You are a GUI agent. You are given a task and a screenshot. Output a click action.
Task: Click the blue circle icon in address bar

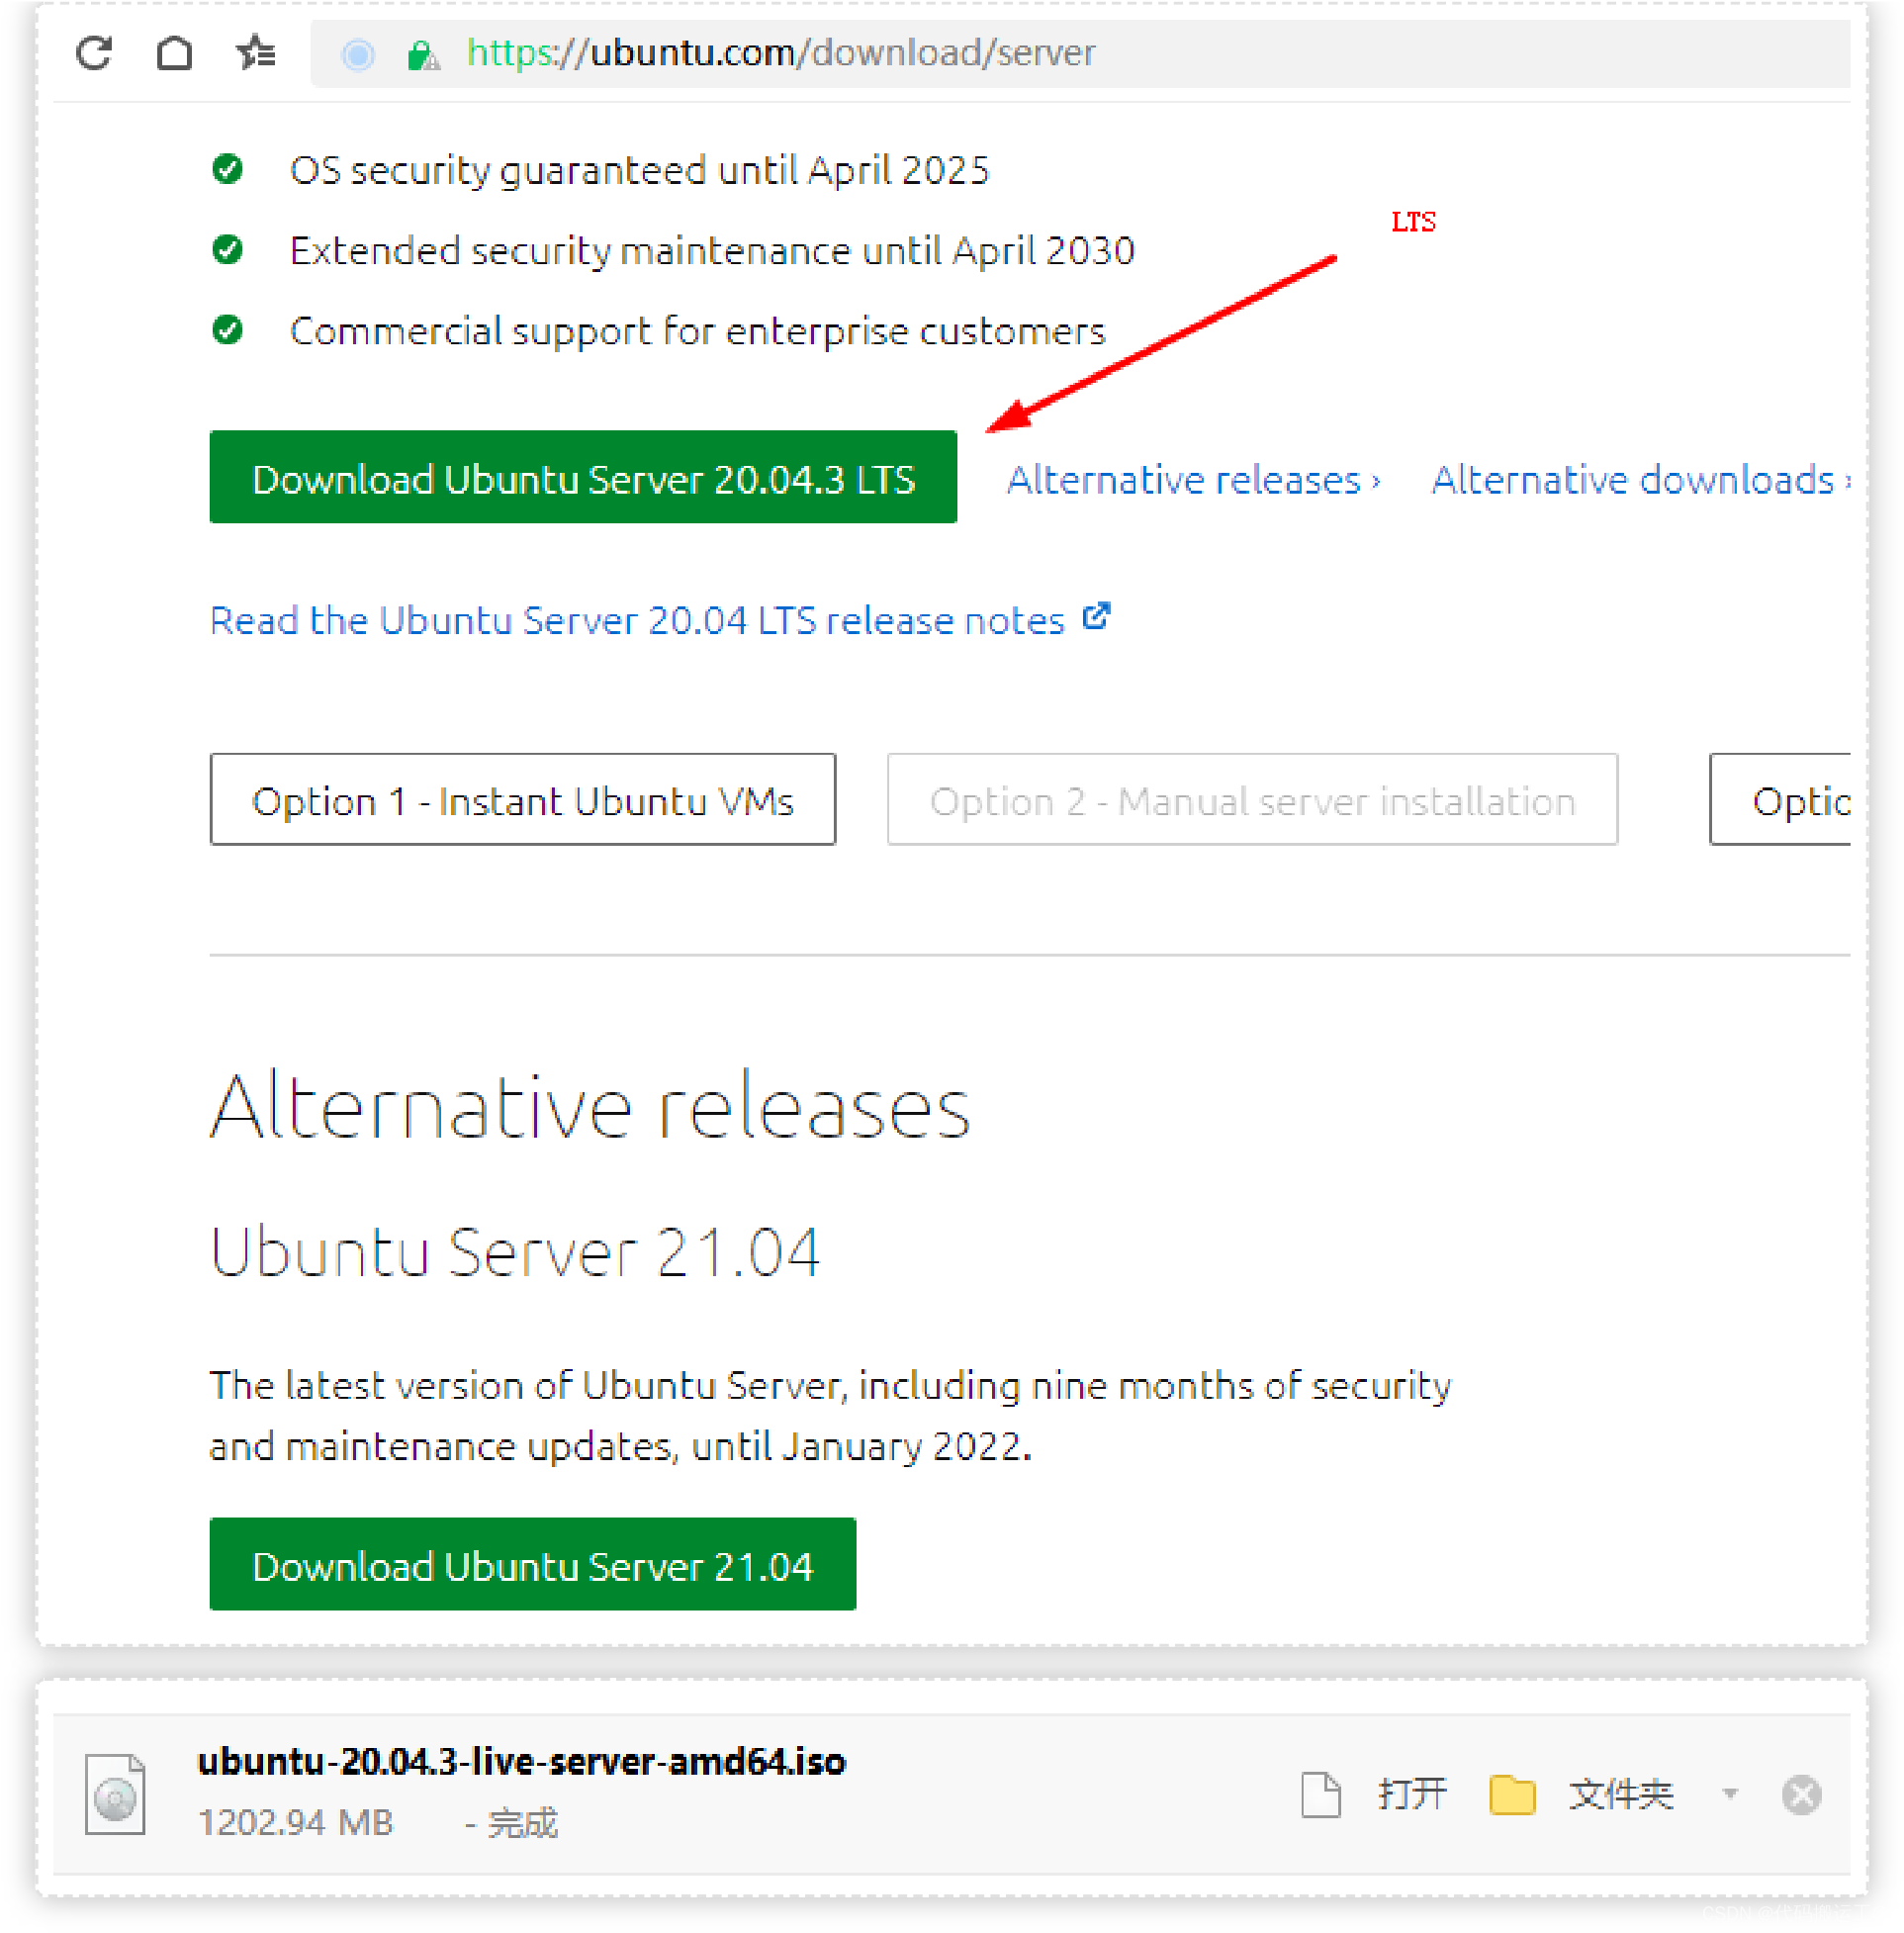358,55
